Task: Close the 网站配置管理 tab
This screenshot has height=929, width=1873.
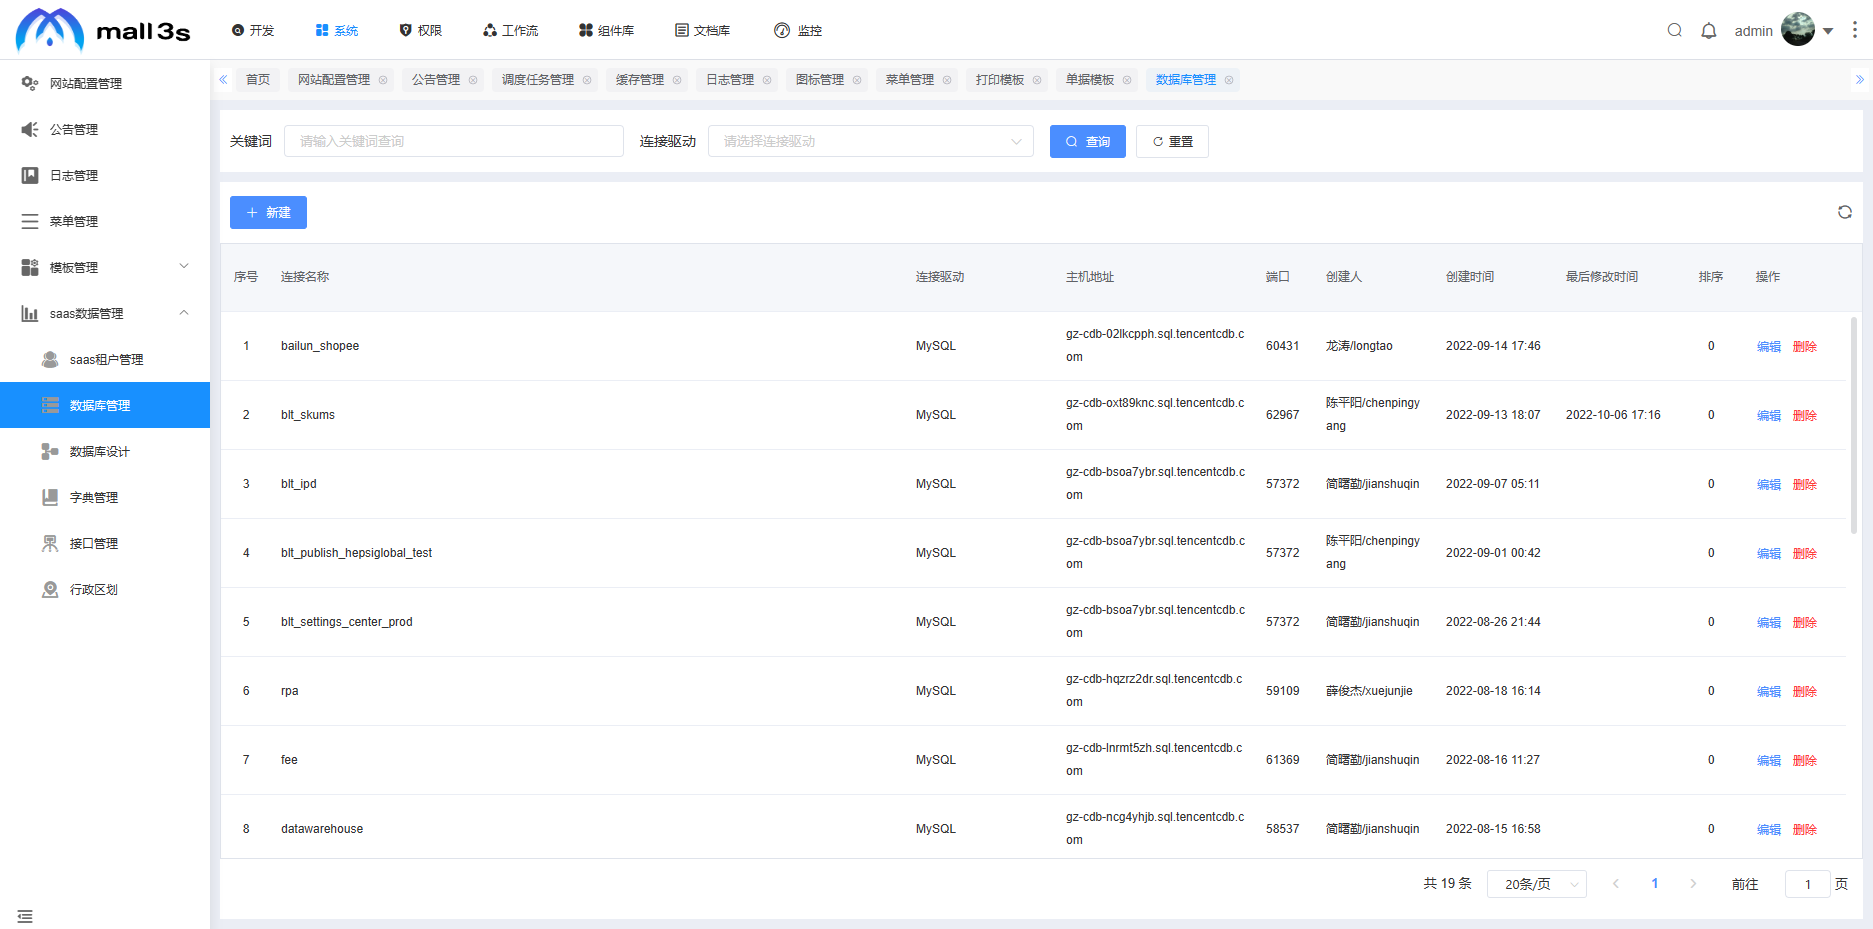Action: [383, 80]
